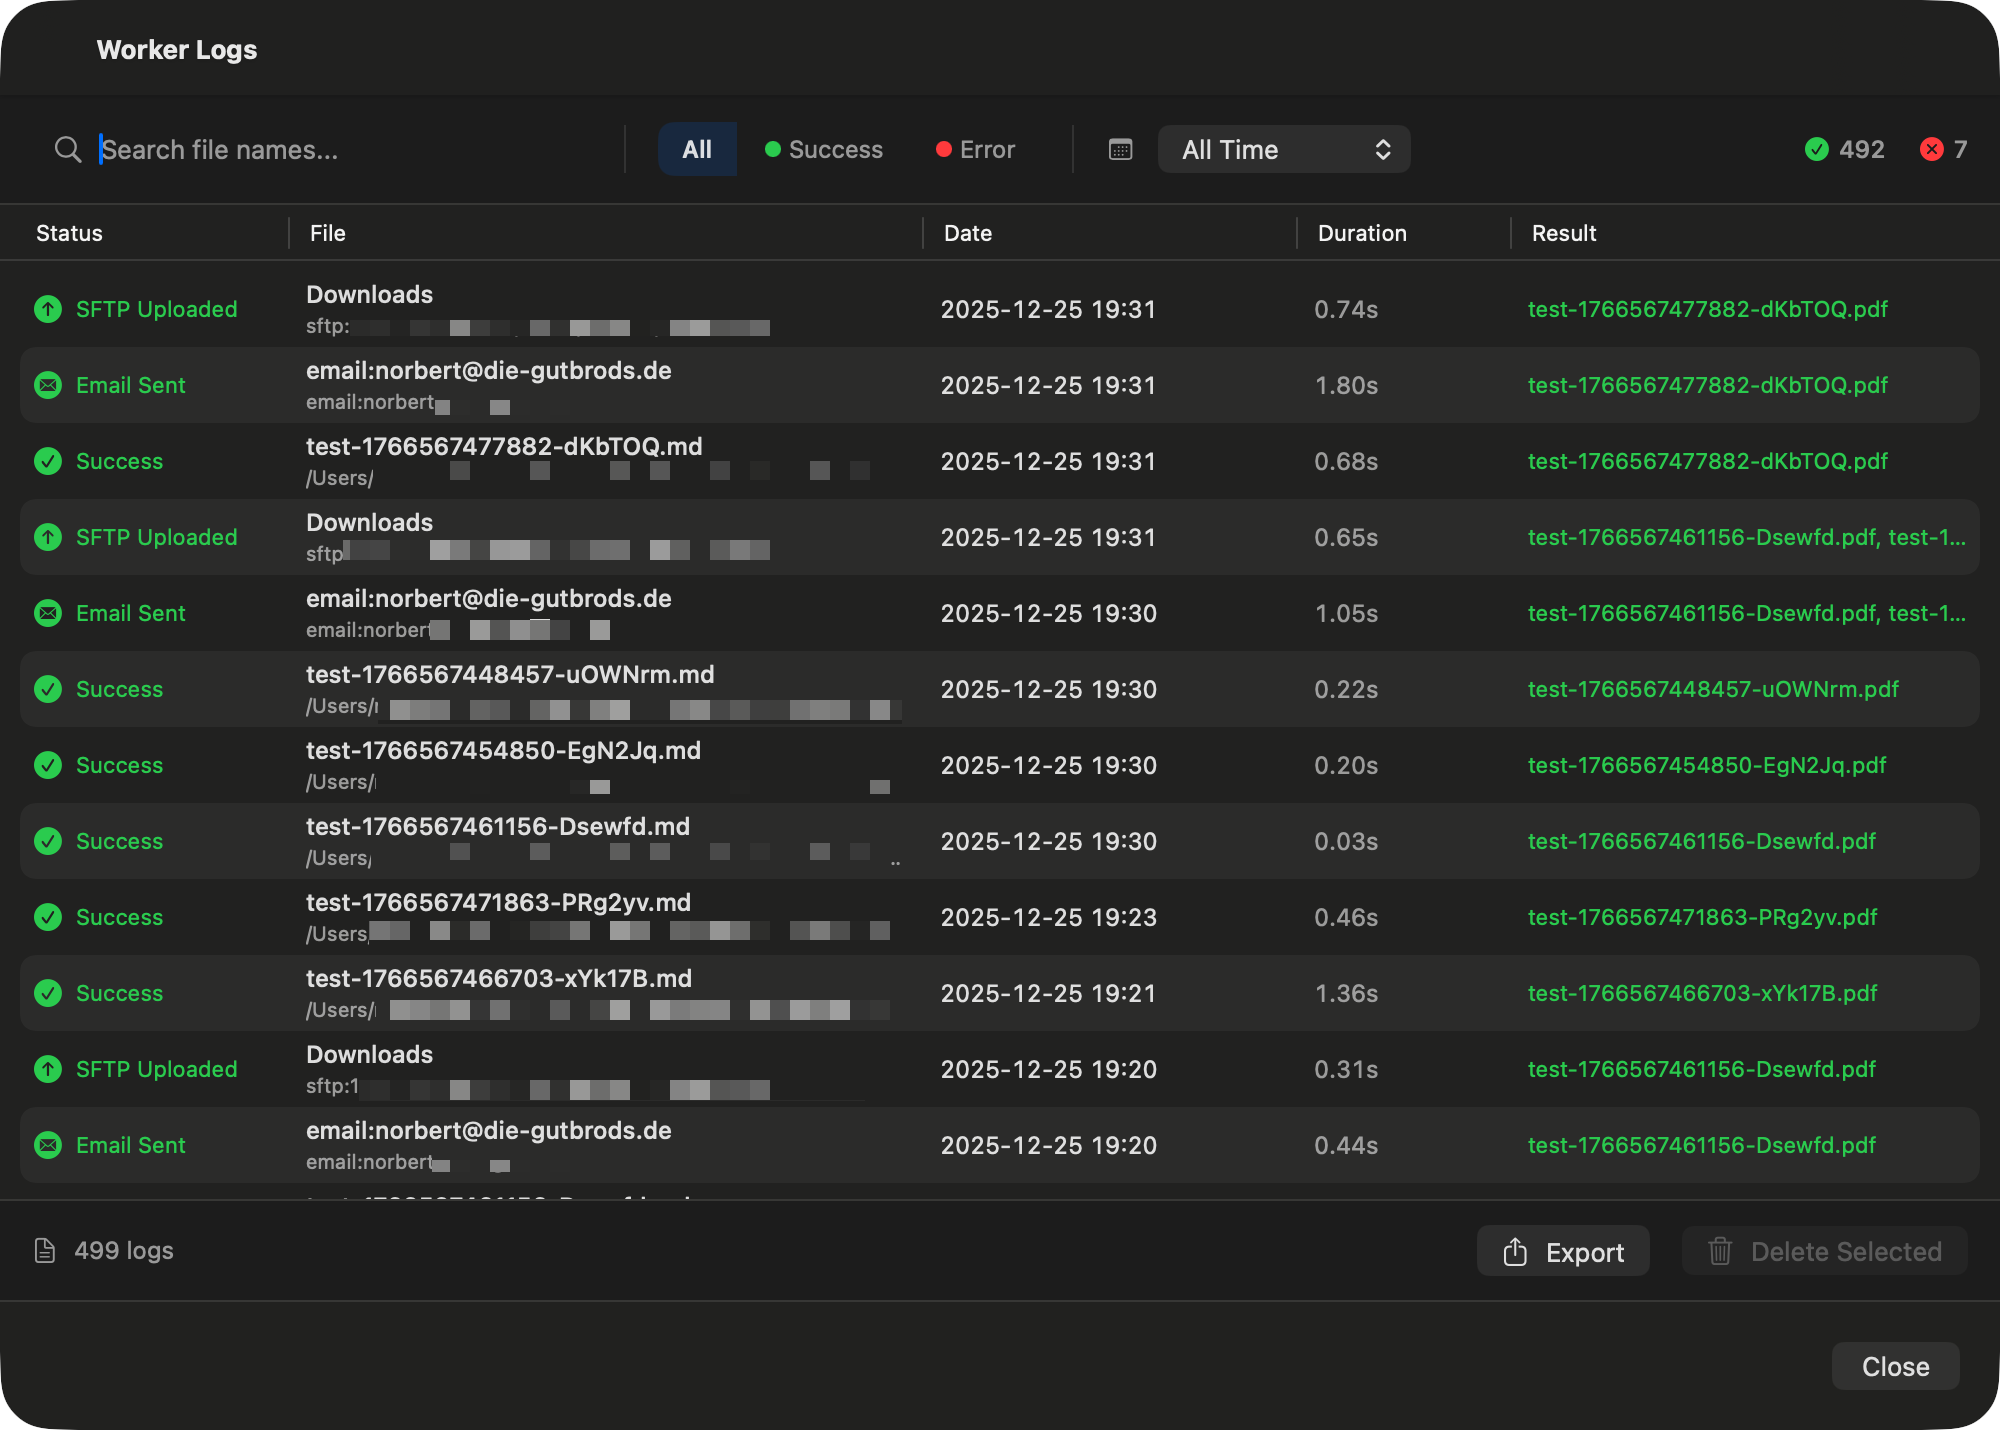
Task: Open result test-1766567448457-uOWNrm.pdf
Action: click(1713, 689)
